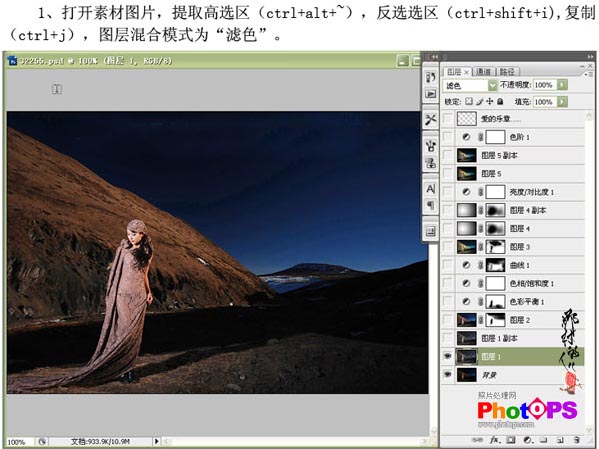The height and width of the screenshot is (449, 599).
Task: Open the fill percentage arrow
Action: point(562,102)
